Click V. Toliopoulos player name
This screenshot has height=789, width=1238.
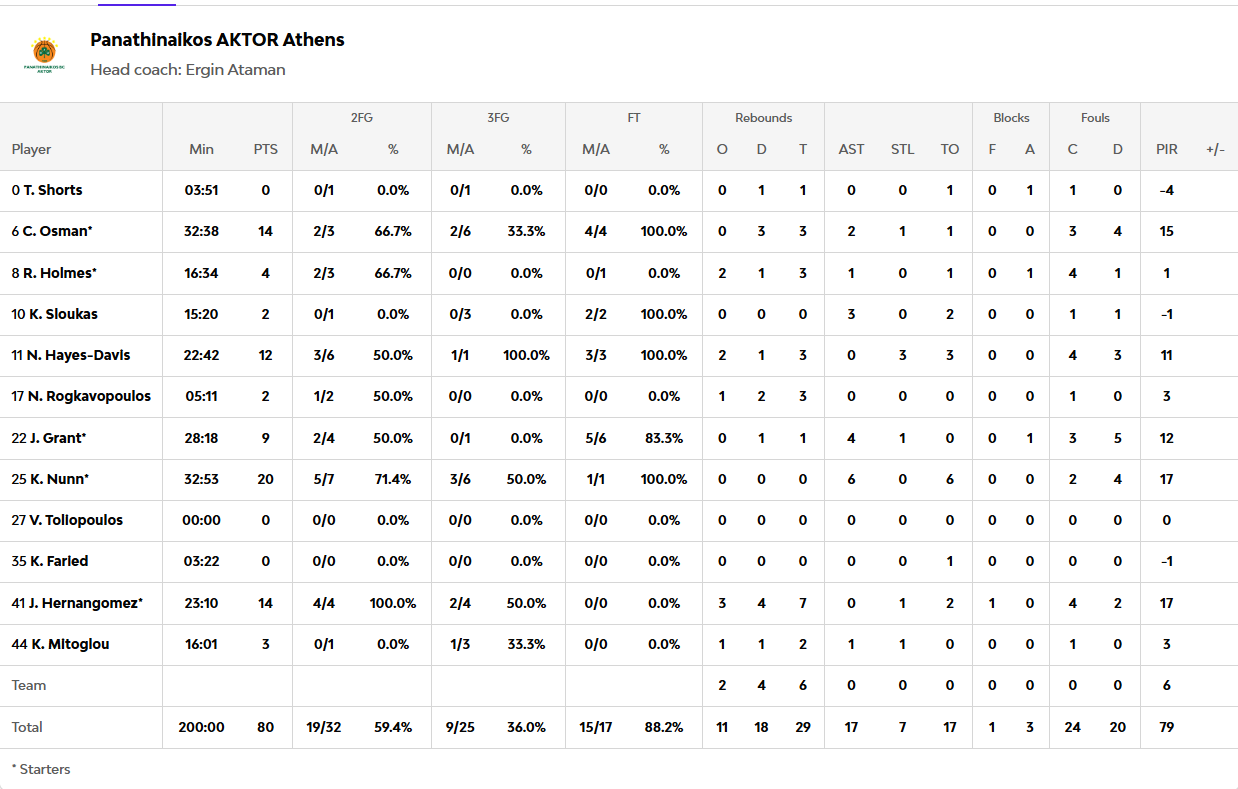tap(75, 520)
